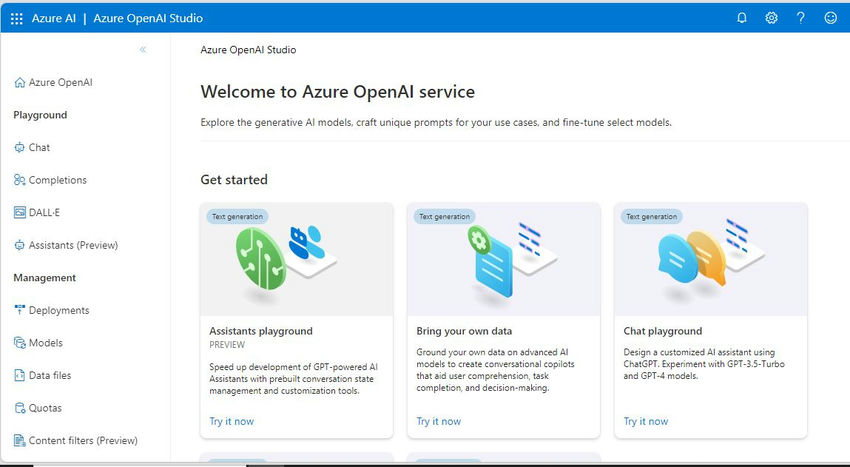
Task: Try it now under Bring your own data
Action: (x=439, y=421)
